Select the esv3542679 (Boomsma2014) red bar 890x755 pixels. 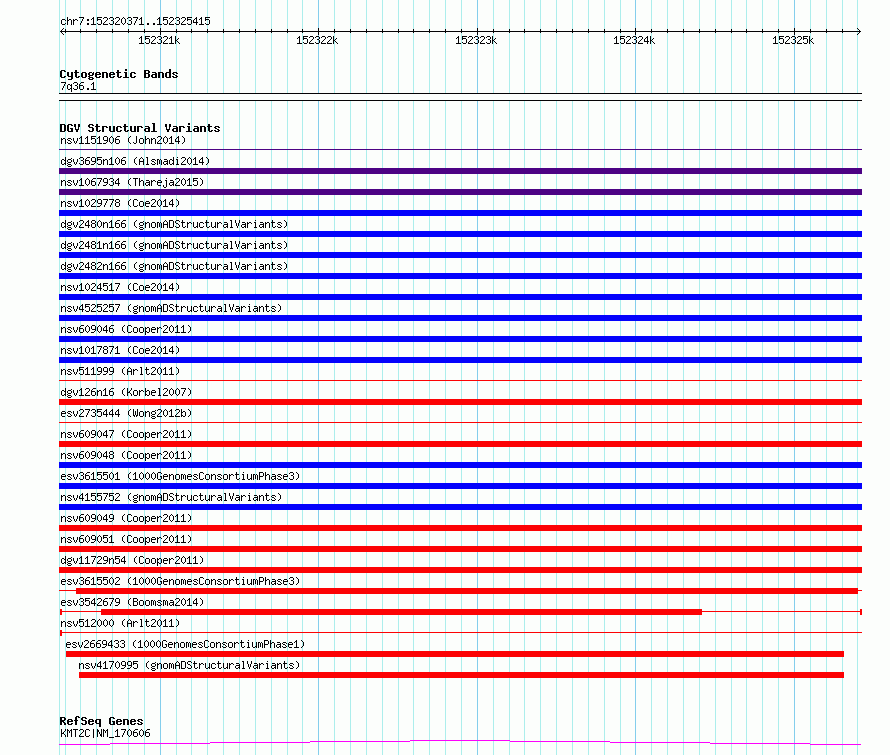point(401,612)
